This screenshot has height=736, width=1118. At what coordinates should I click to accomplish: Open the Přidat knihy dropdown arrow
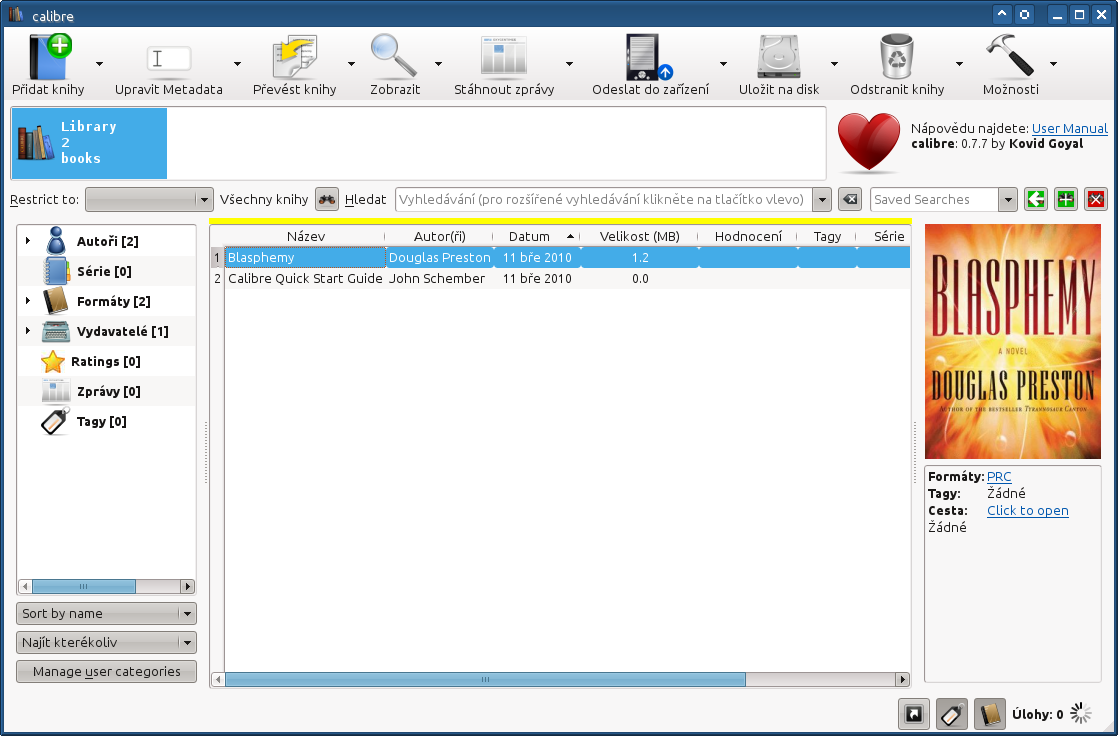pos(99,63)
